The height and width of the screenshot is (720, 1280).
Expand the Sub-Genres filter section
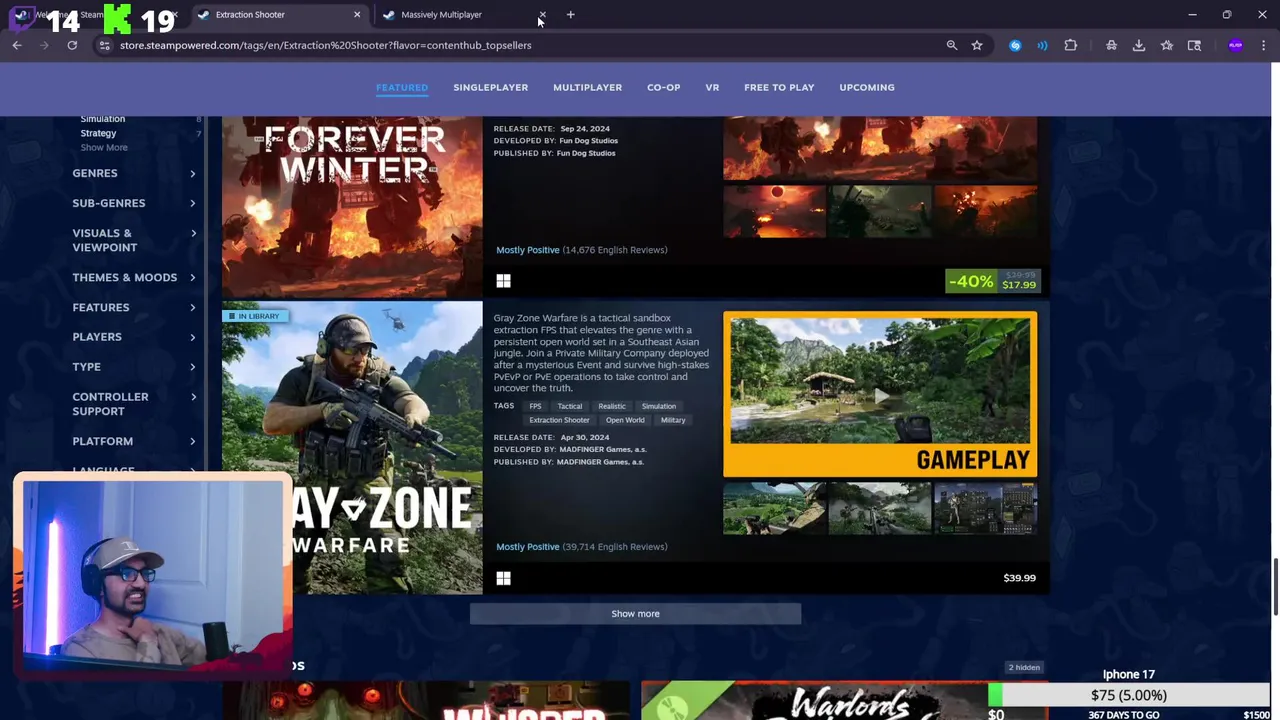pyautogui.click(x=134, y=203)
